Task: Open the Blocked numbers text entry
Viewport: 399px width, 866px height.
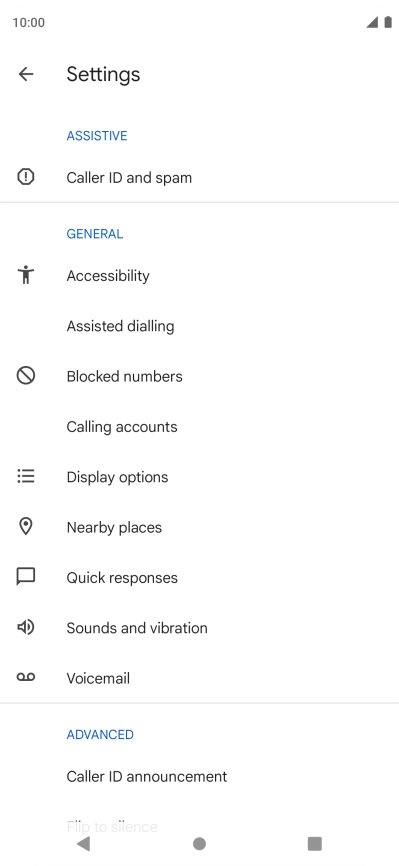Action: [124, 376]
